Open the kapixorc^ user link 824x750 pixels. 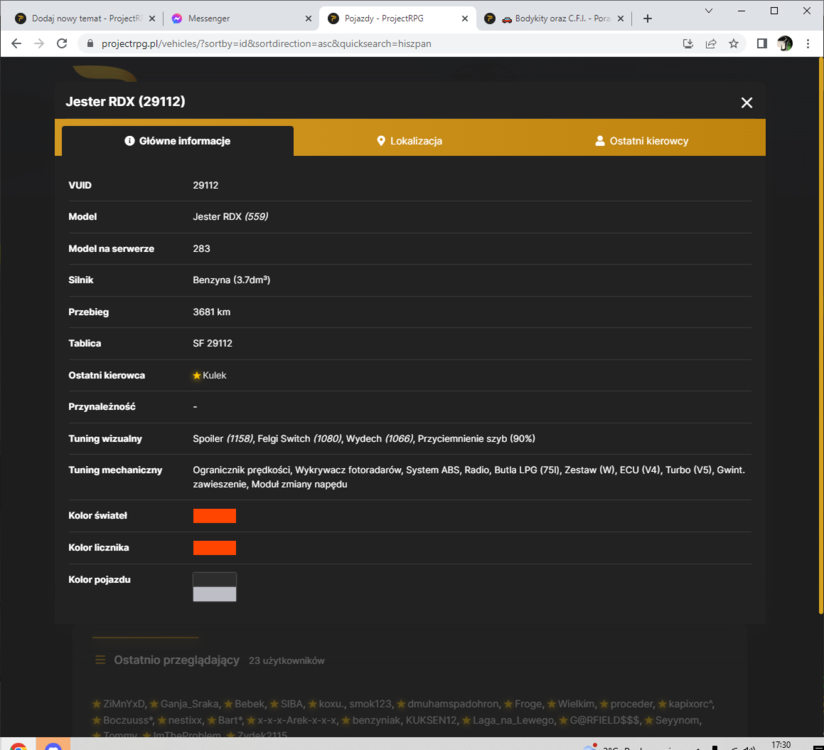pyautogui.click(x=691, y=704)
